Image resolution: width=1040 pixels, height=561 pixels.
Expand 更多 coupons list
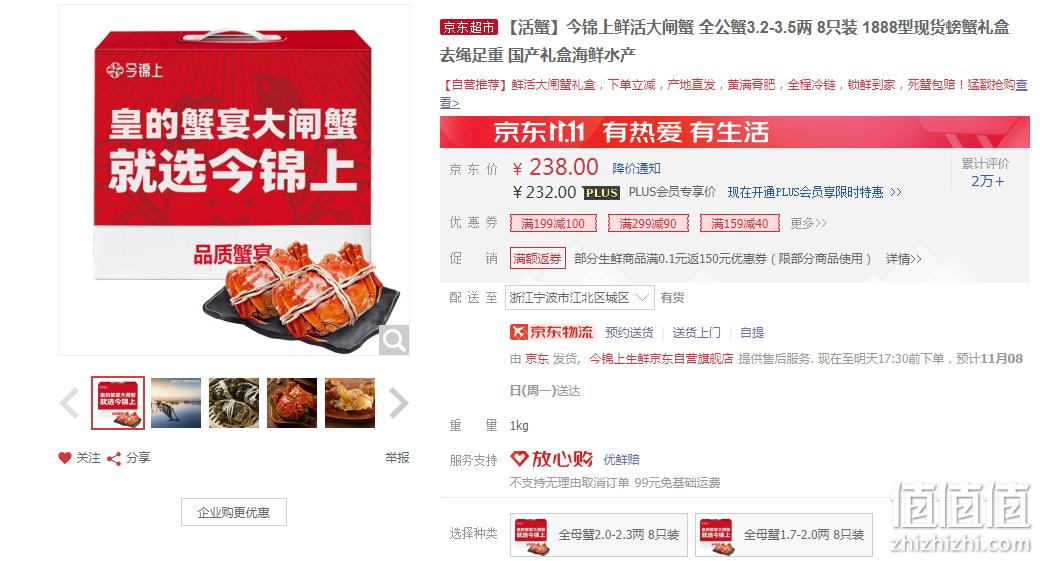[x=809, y=223]
